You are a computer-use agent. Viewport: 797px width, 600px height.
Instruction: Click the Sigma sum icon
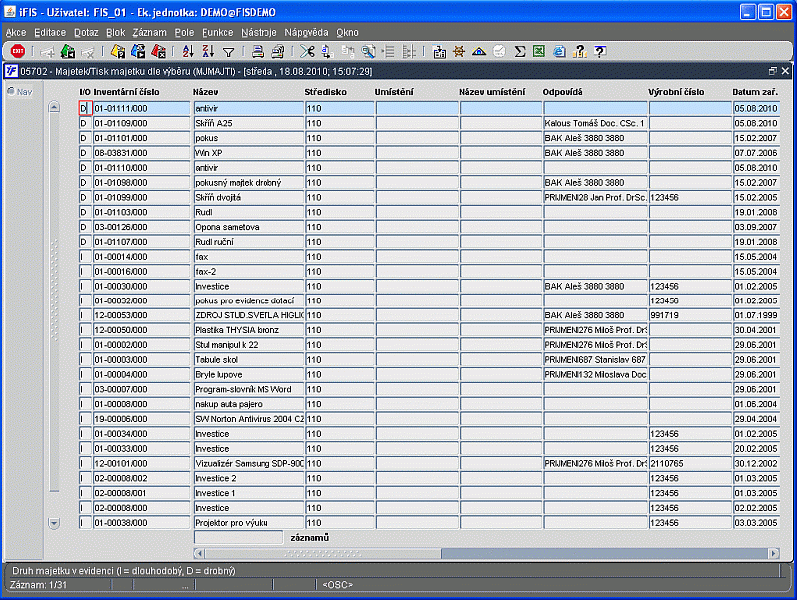point(520,51)
